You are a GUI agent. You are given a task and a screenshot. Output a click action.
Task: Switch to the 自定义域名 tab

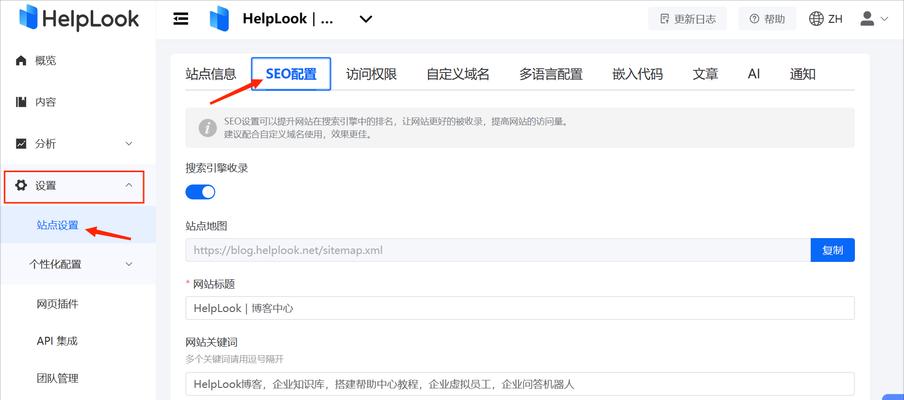(x=458, y=74)
